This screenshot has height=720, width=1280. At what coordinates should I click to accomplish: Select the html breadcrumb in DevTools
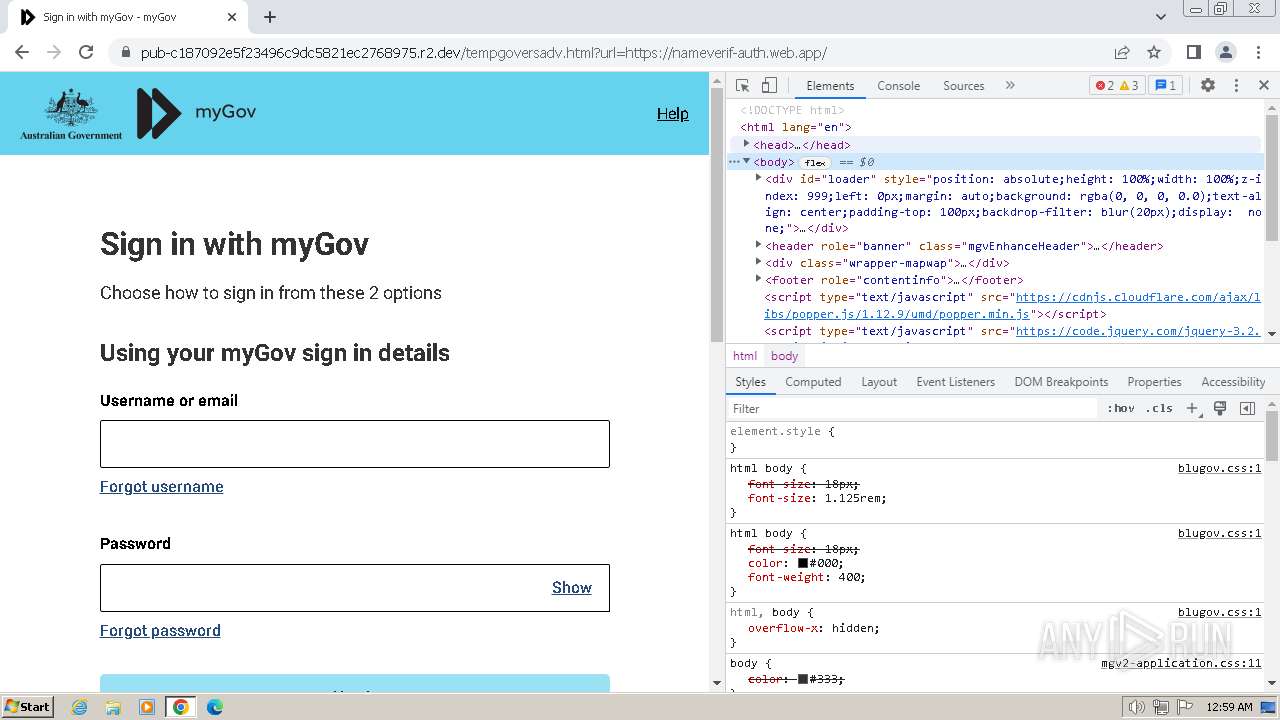pyautogui.click(x=745, y=356)
